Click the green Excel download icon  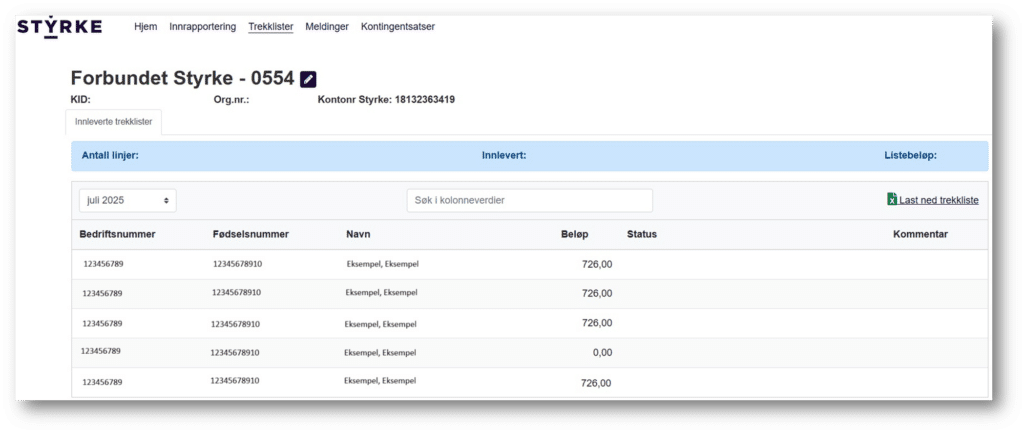coord(892,200)
